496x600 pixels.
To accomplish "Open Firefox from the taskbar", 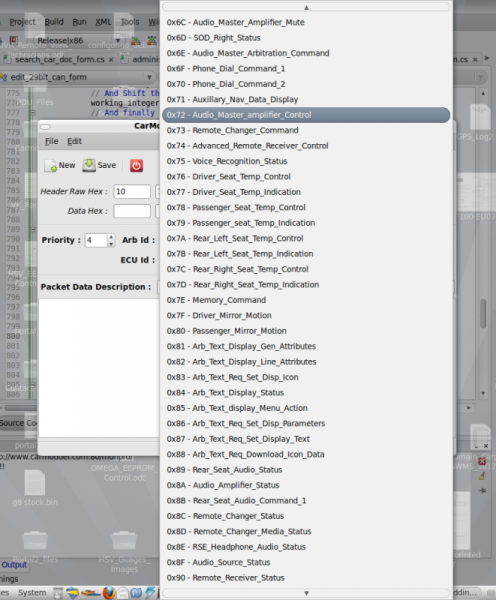I will click(x=109, y=593).
